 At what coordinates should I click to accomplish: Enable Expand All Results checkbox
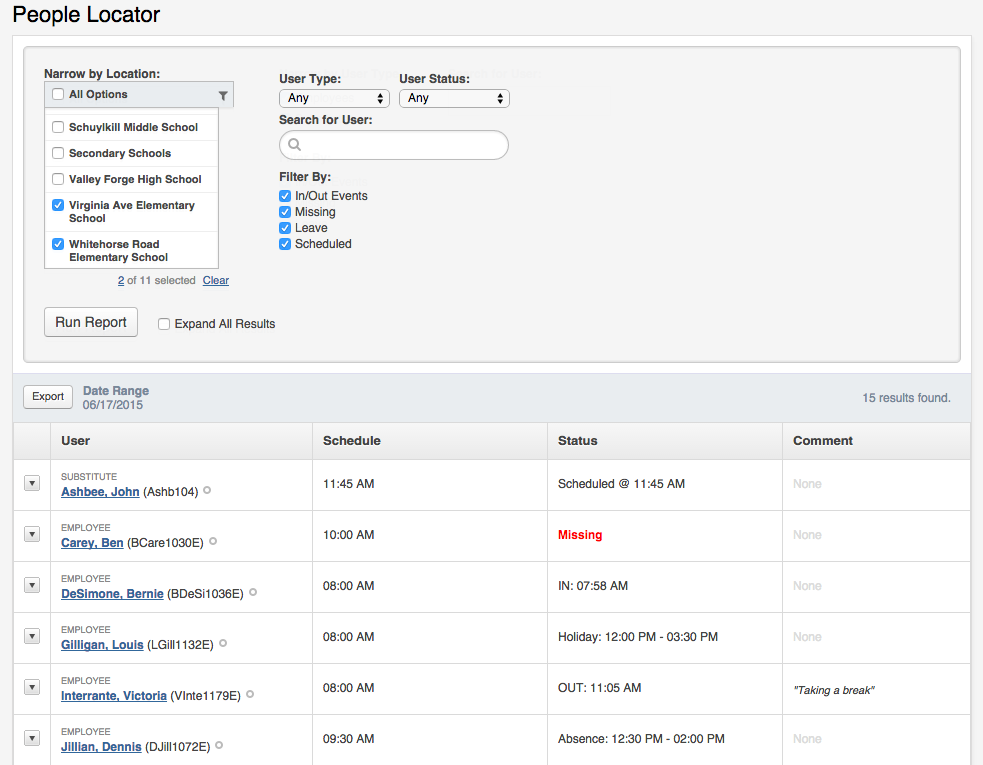tap(164, 324)
